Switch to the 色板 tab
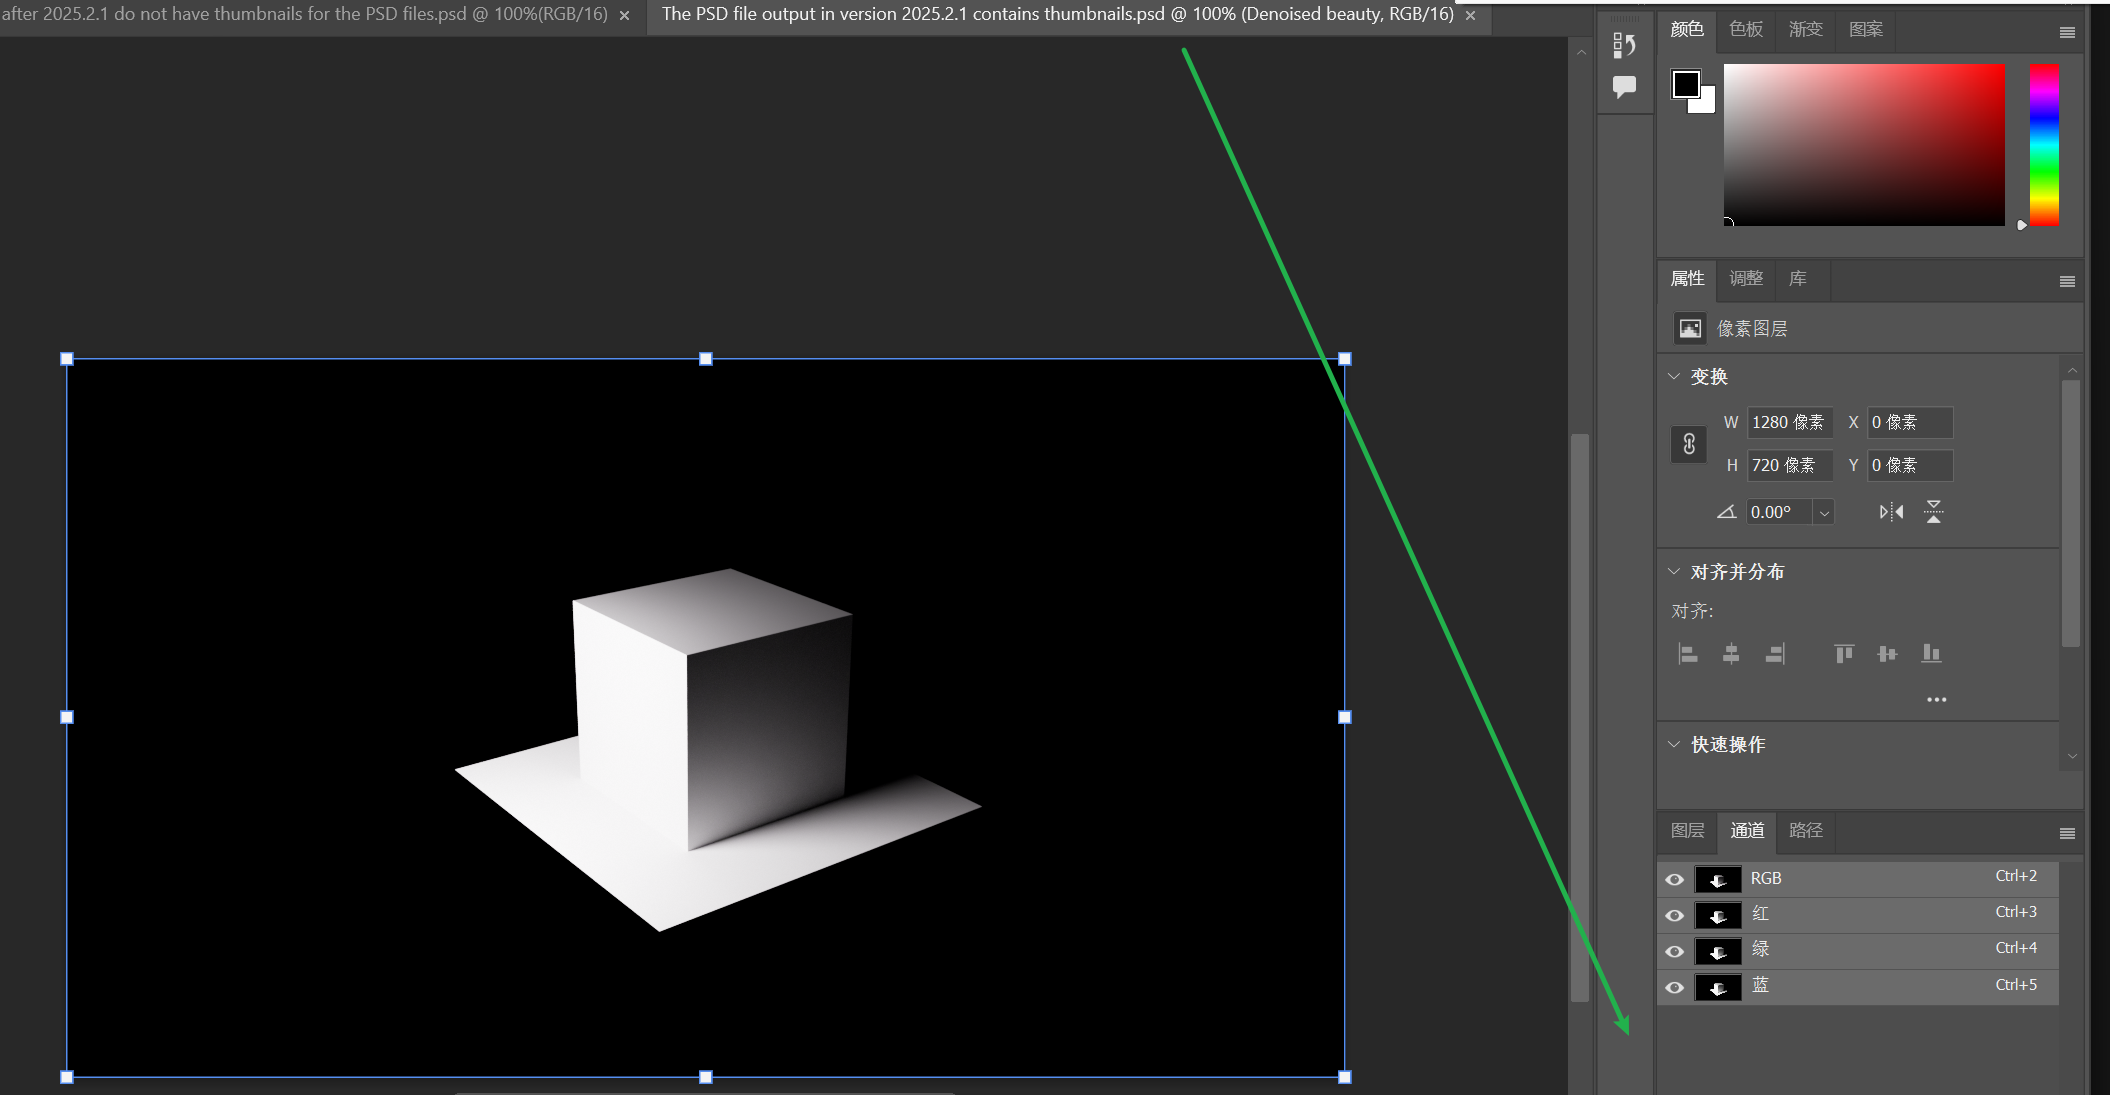The image size is (2110, 1095). pos(1746,30)
